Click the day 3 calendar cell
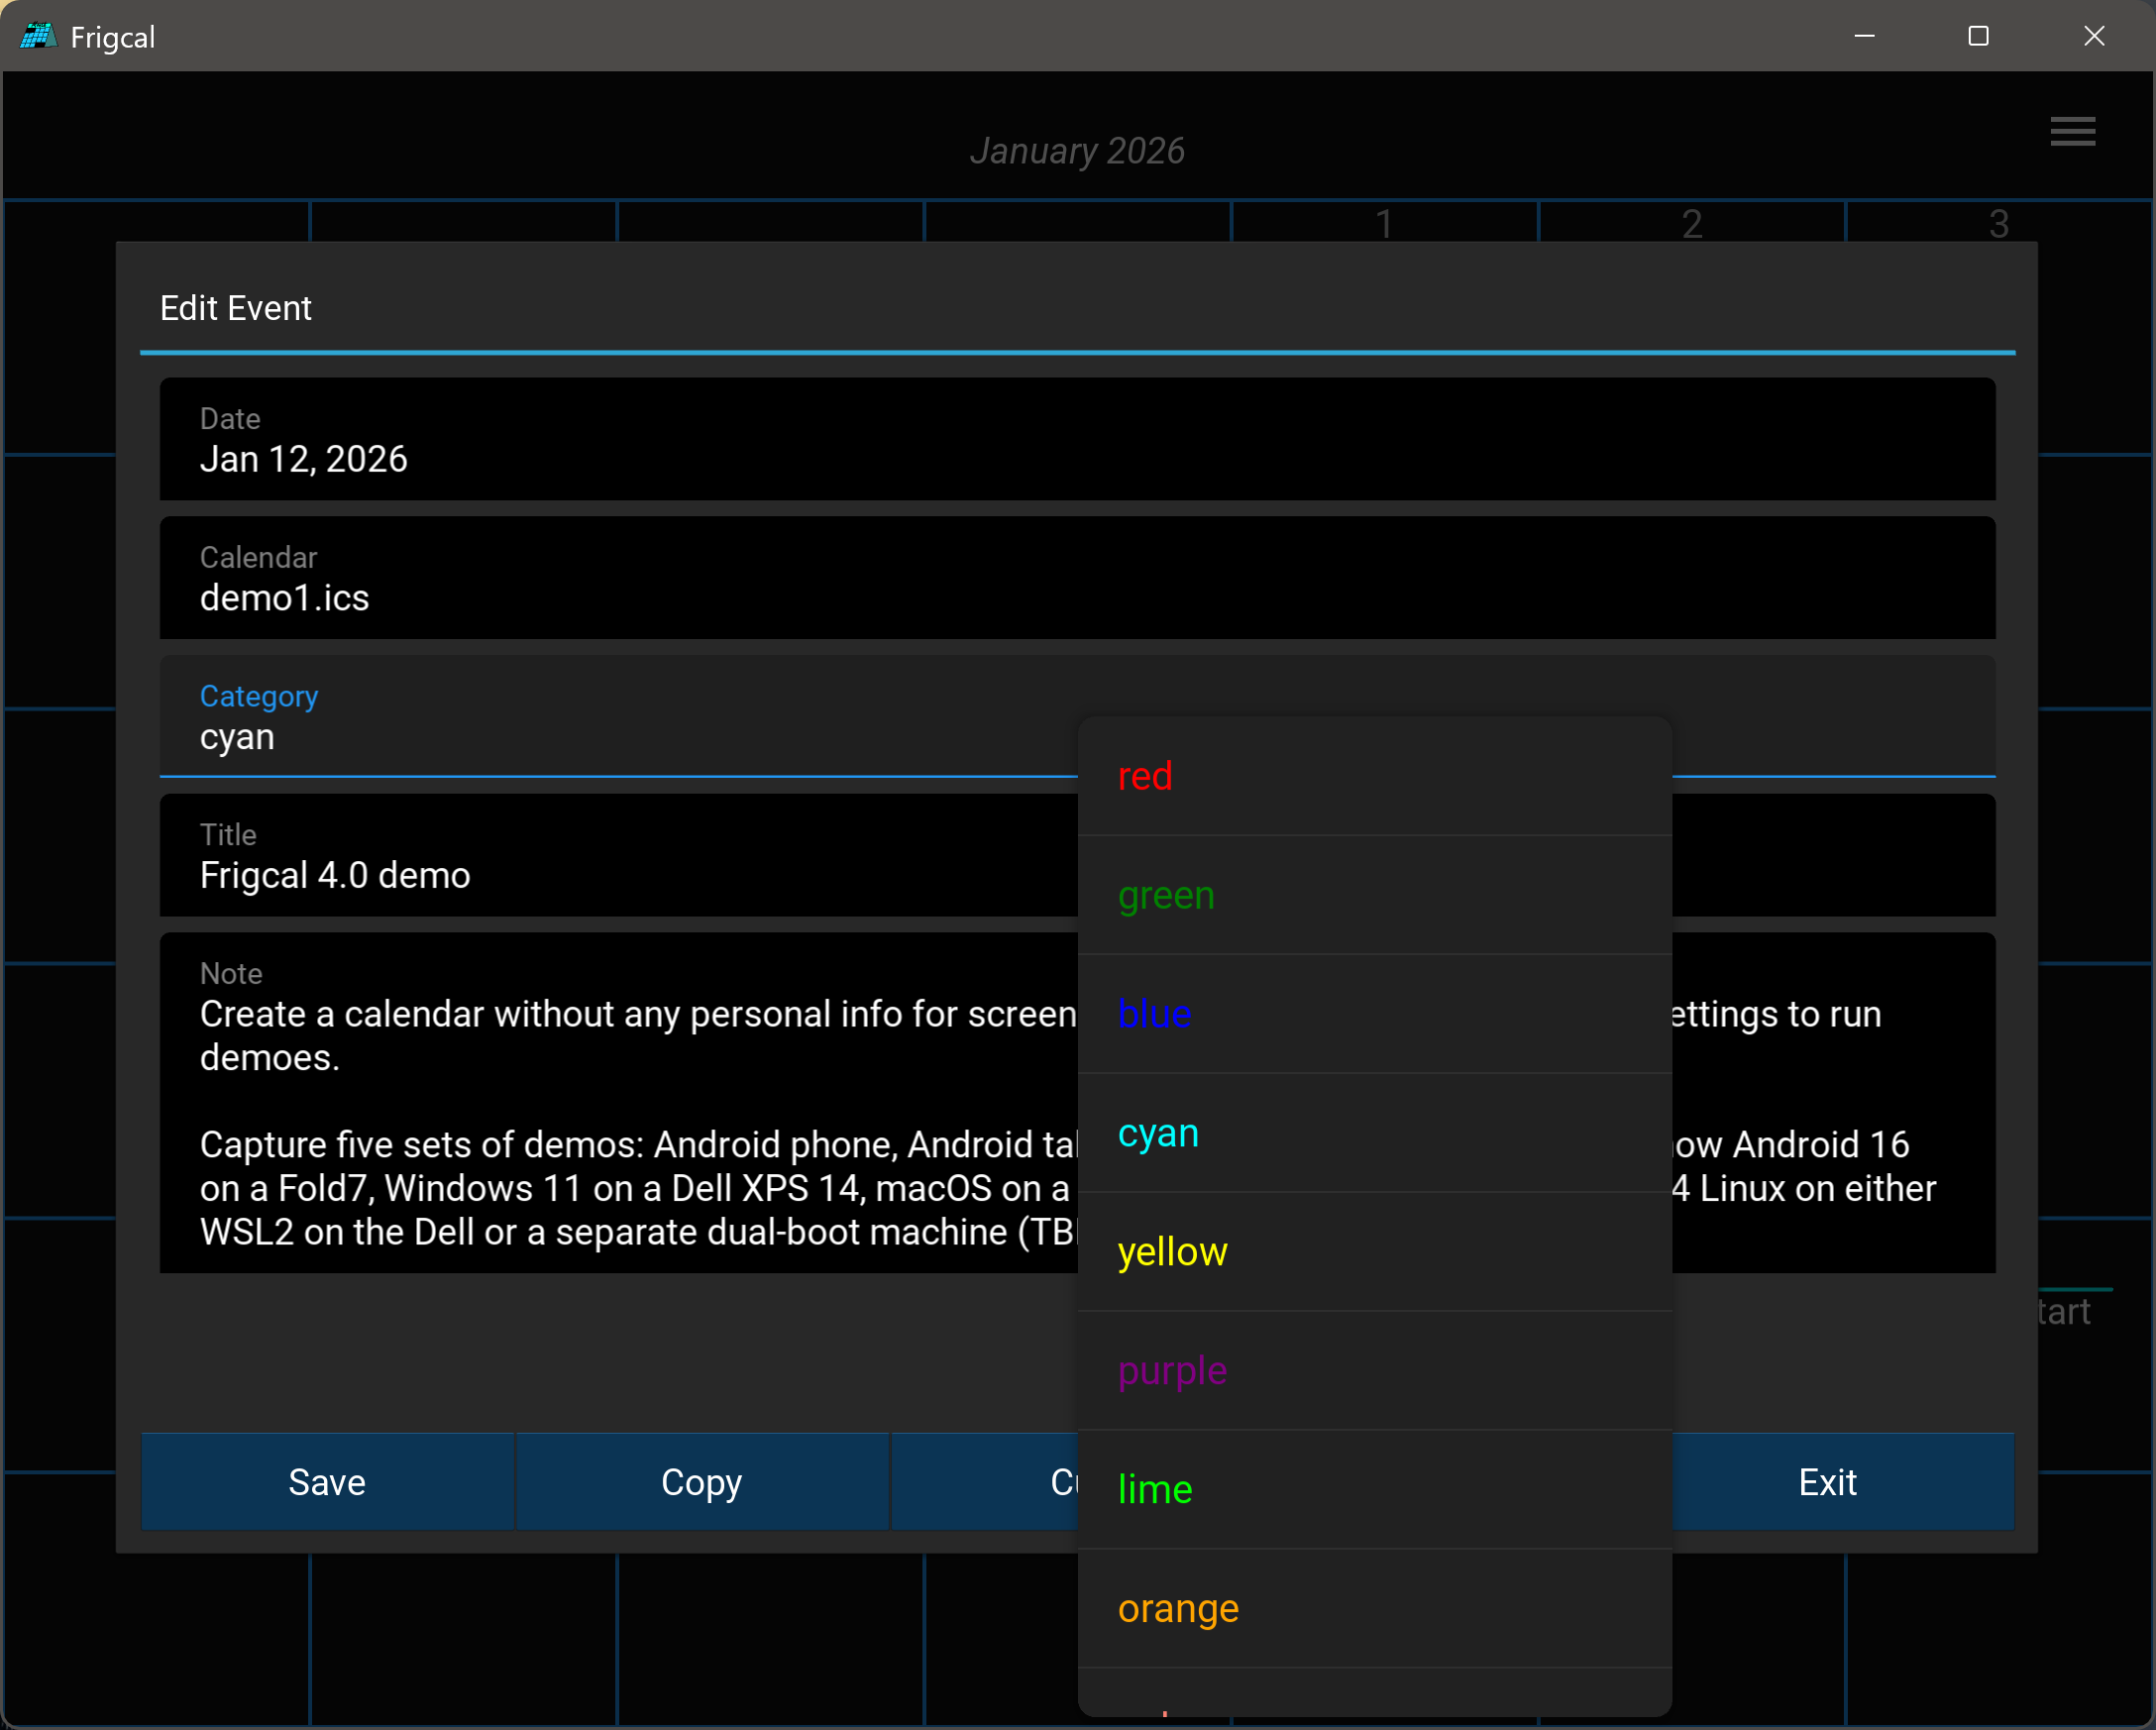Screen dimensions: 2156x1730 [1998, 222]
